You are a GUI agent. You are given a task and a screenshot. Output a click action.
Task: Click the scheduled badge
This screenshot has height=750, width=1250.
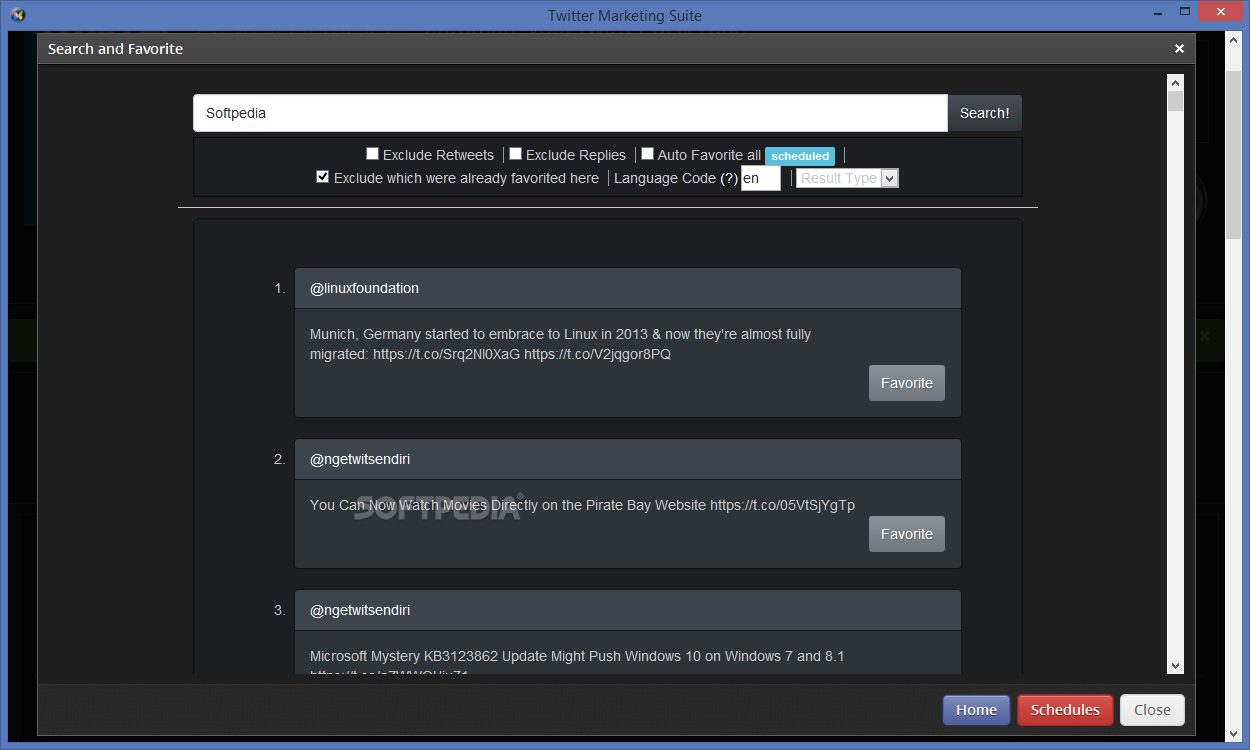(800, 156)
